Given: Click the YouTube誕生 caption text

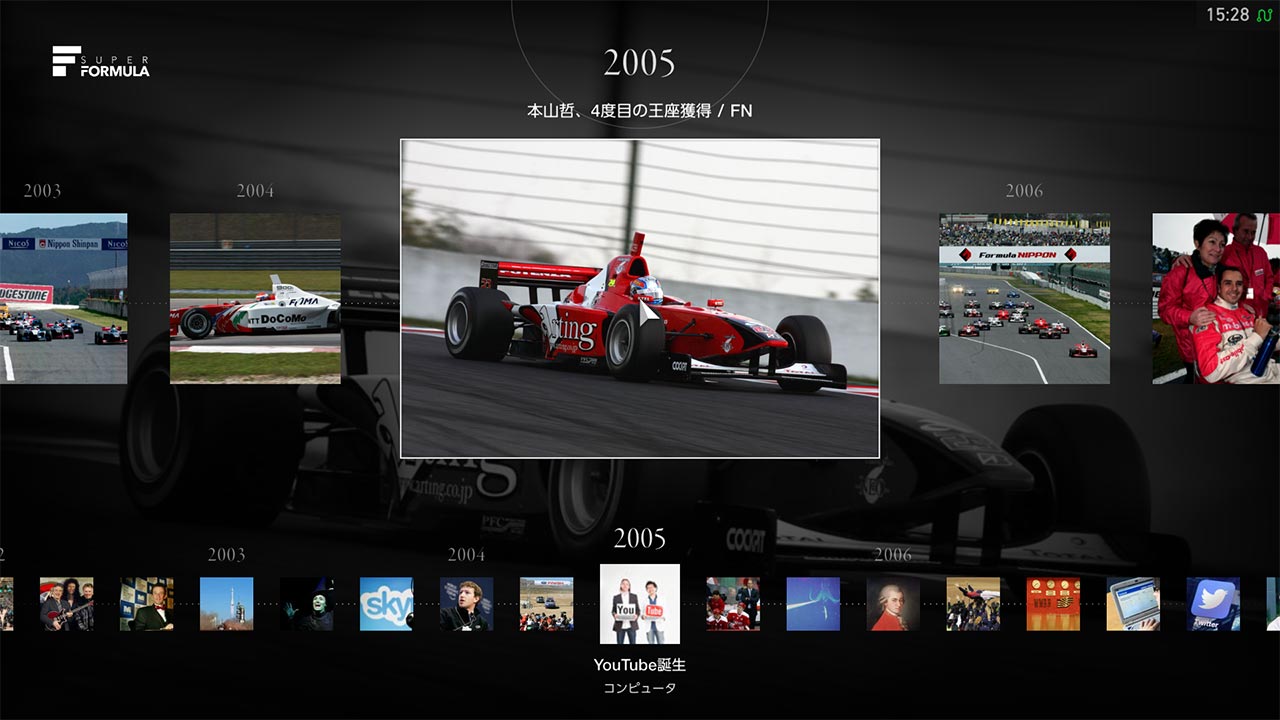Looking at the screenshot, I should [639, 665].
